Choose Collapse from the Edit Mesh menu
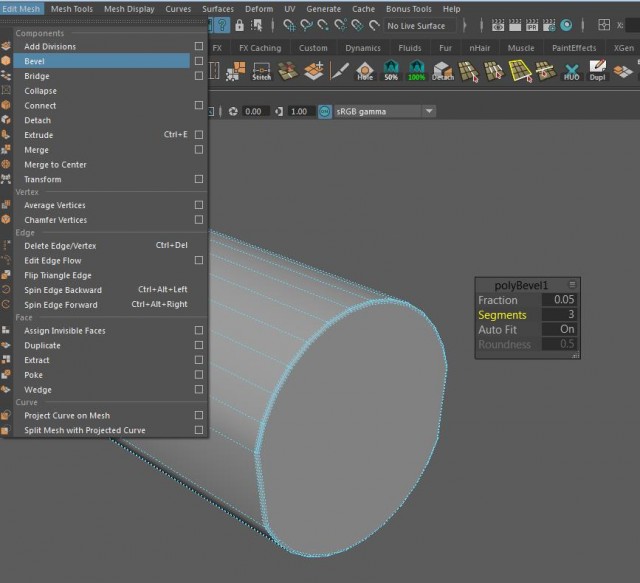 click(x=102, y=91)
